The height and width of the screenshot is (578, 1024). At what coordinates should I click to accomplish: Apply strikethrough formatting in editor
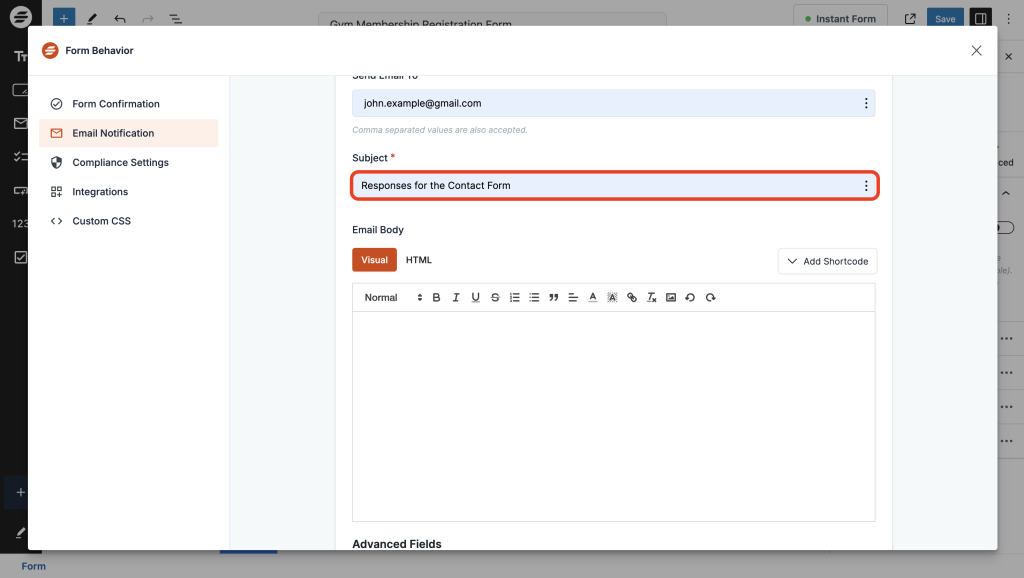pyautogui.click(x=495, y=298)
